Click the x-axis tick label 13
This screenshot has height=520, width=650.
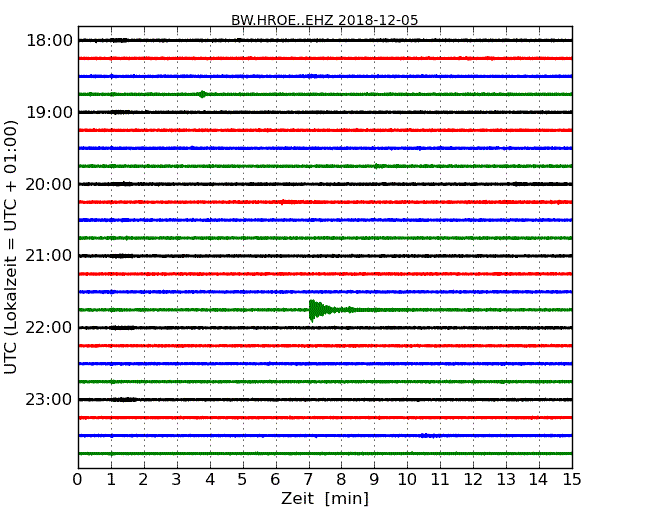(506, 480)
